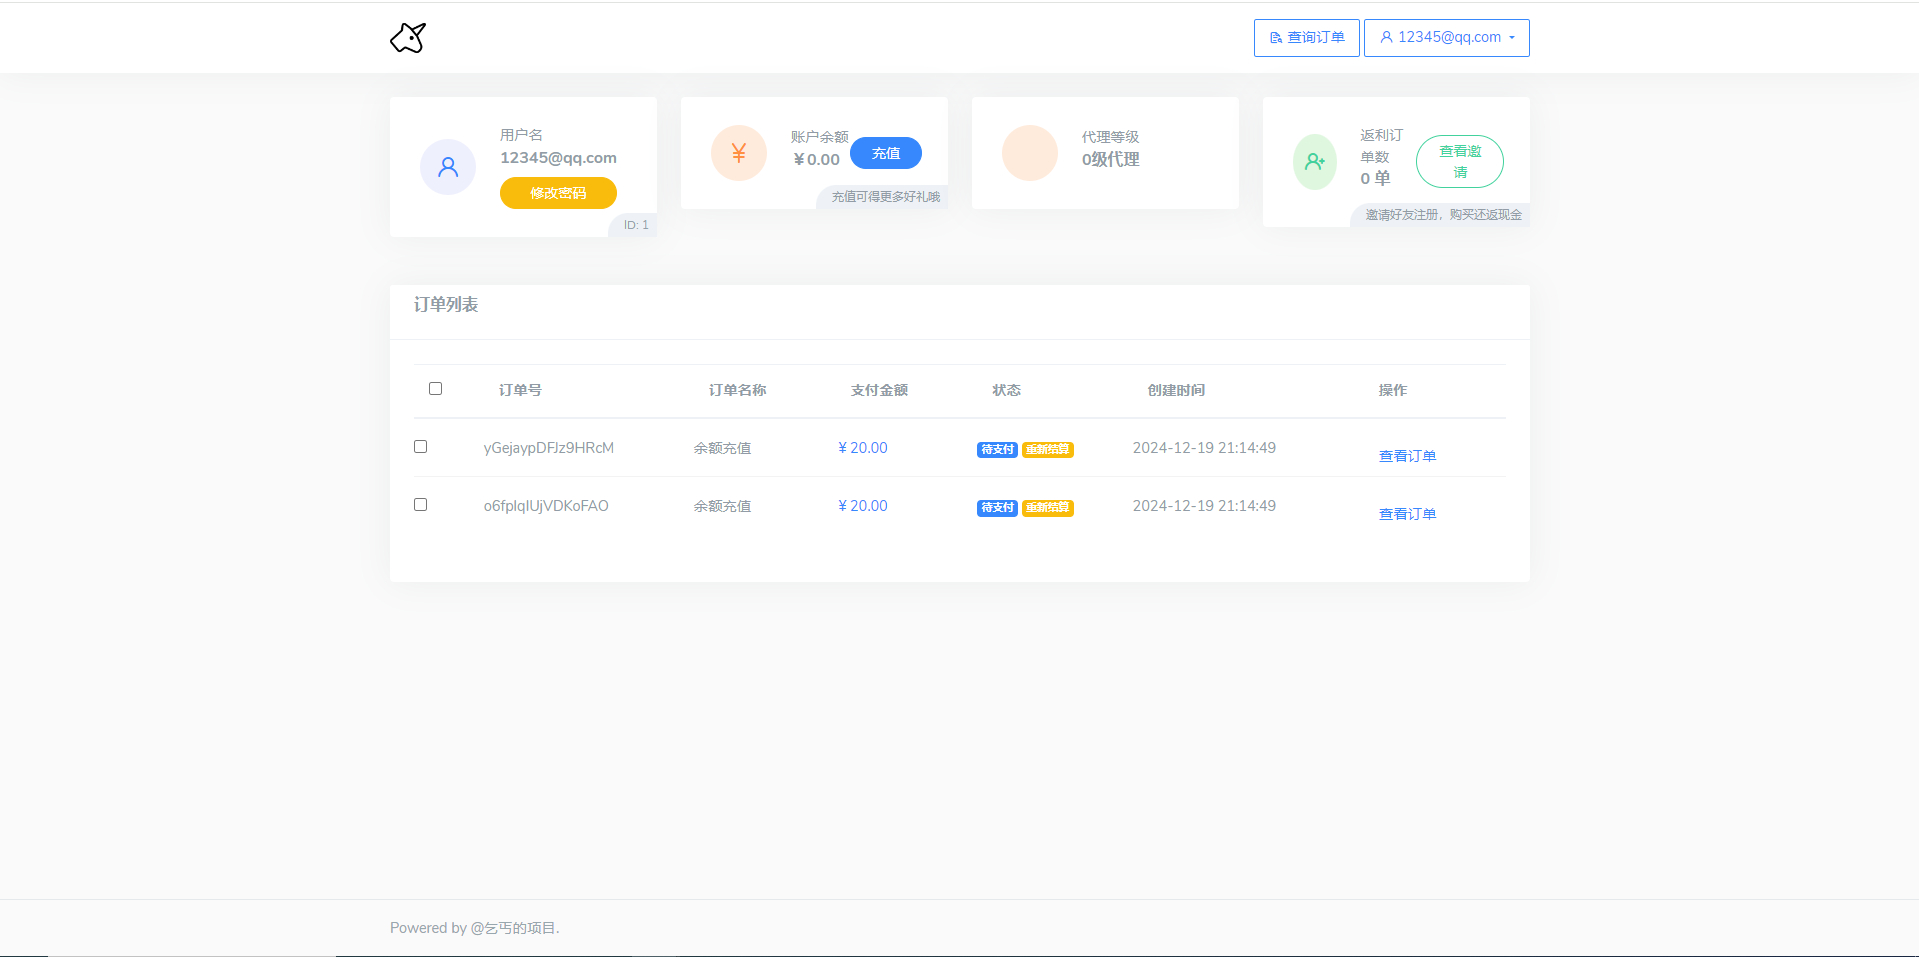Toggle the select-all orders checkbox
This screenshot has width=1919, height=957.
tap(435, 389)
